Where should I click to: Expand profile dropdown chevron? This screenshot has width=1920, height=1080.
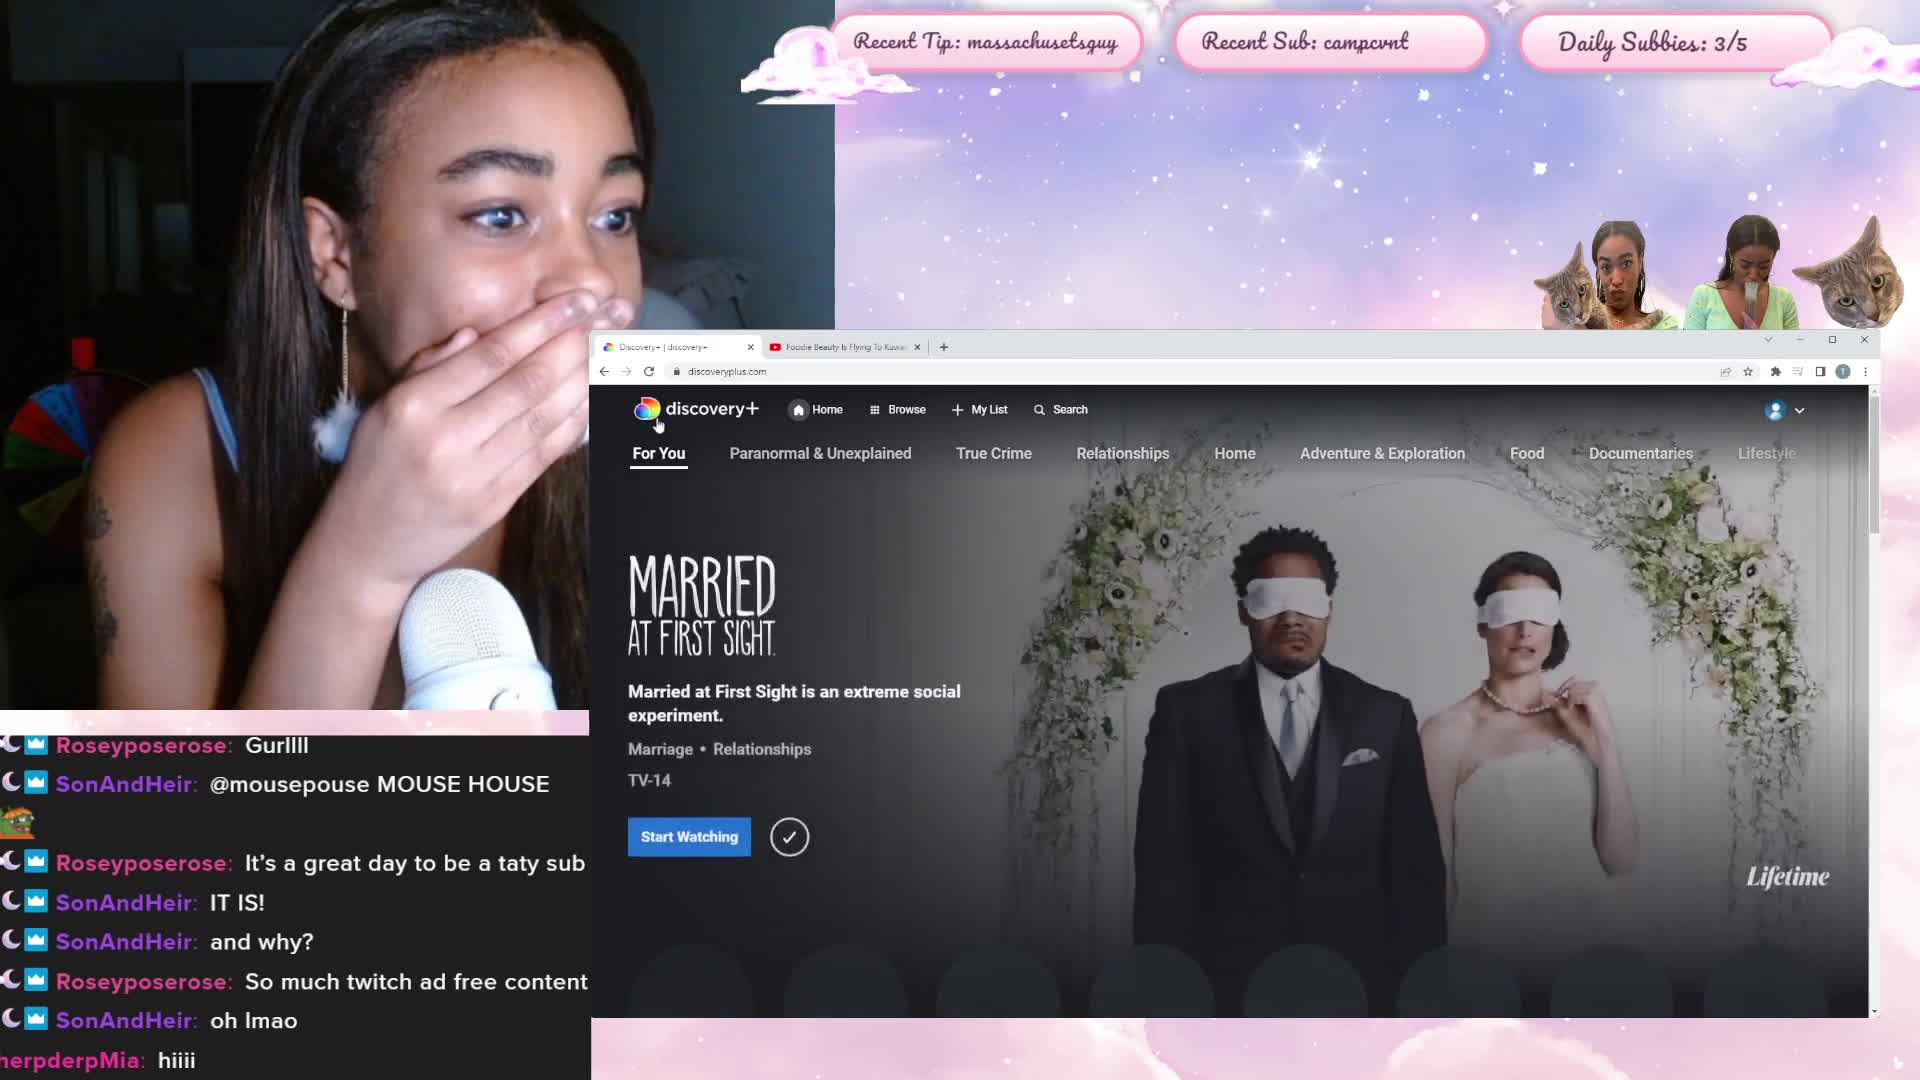point(1799,410)
